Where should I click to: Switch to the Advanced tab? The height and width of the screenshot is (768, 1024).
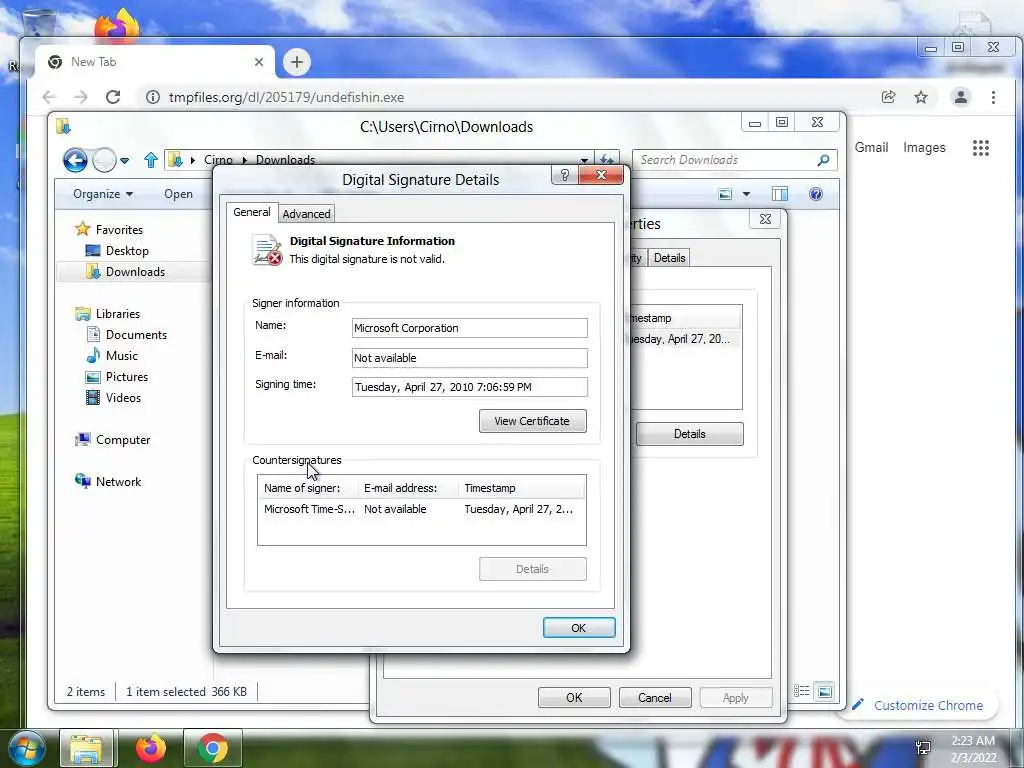[x=306, y=214]
